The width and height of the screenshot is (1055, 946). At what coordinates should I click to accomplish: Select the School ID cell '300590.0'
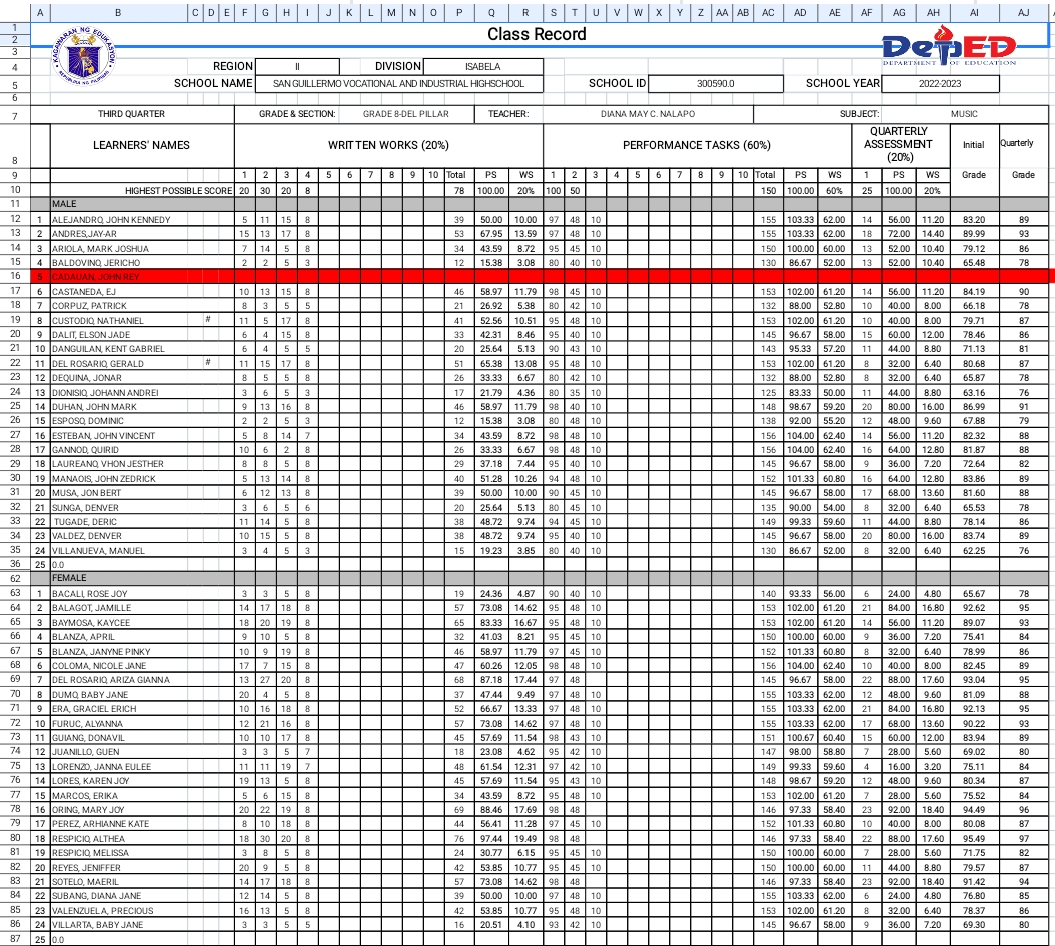pyautogui.click(x=715, y=84)
